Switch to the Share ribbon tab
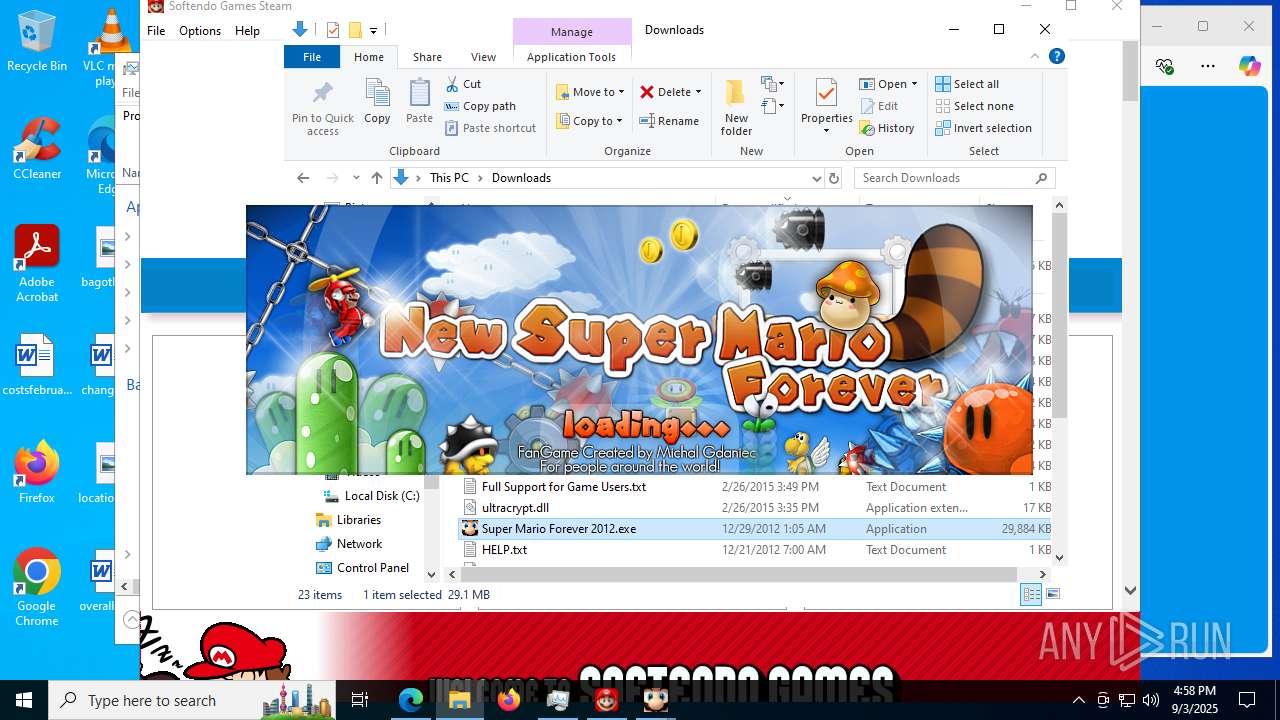Viewport: 1280px width, 720px height. point(427,57)
